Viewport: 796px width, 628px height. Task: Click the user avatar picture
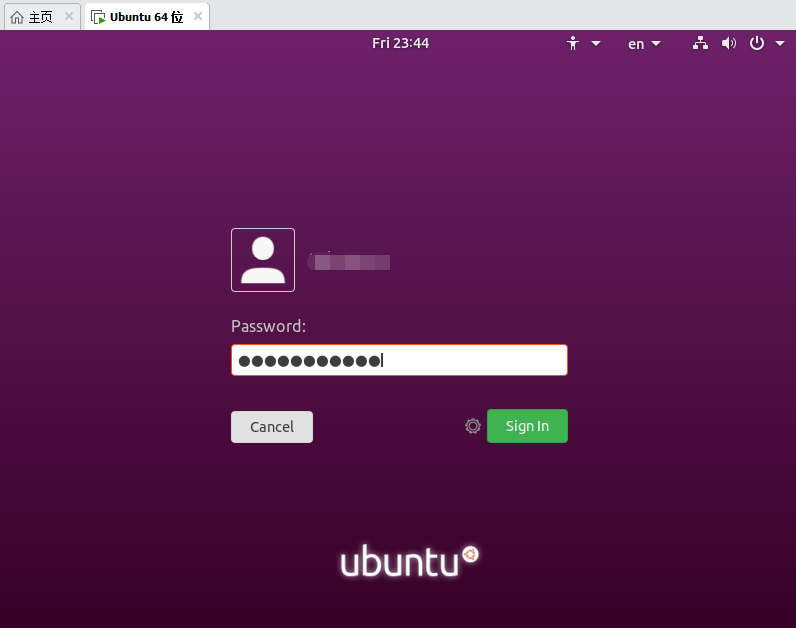[263, 260]
